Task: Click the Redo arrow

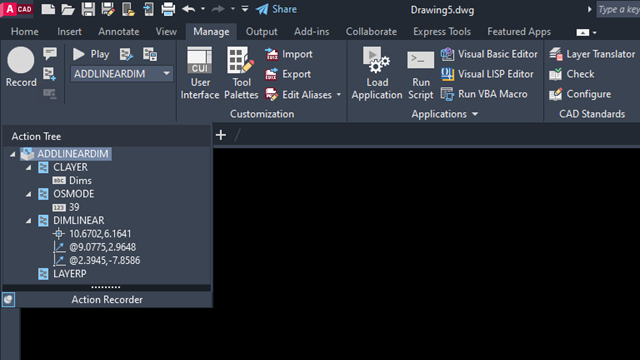Action: (x=218, y=9)
